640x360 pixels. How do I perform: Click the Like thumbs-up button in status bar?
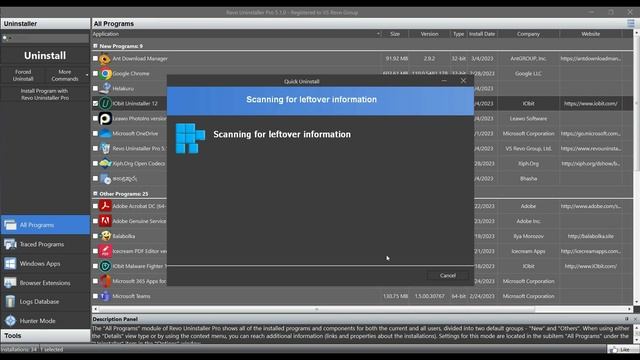coord(622,349)
